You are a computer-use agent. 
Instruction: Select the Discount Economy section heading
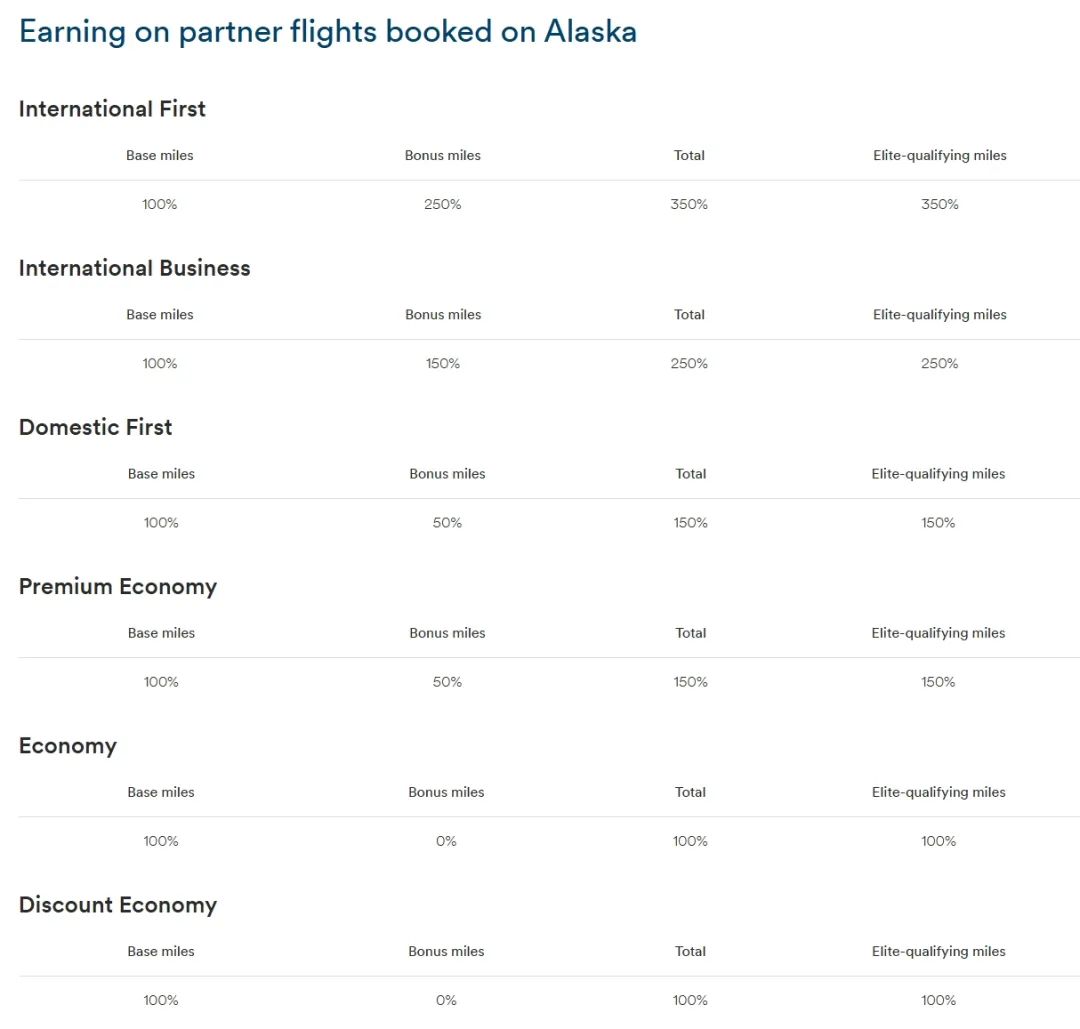(x=117, y=905)
